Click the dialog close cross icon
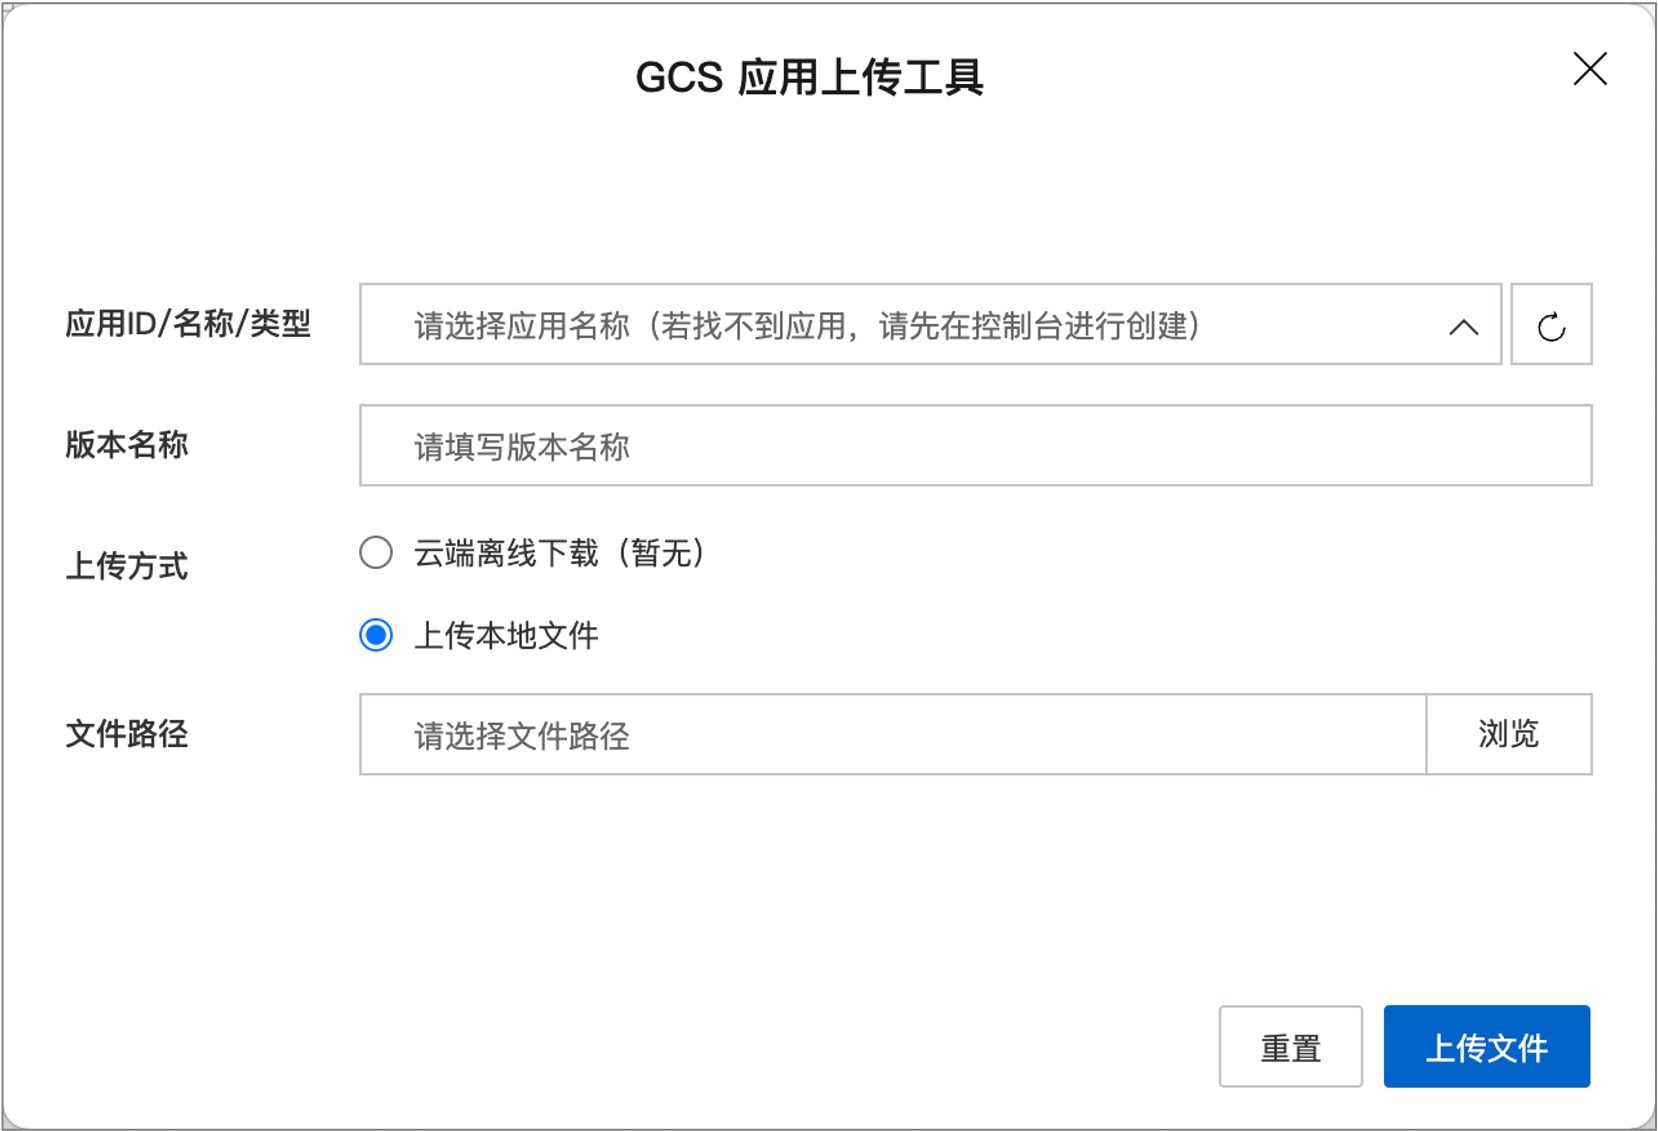The width and height of the screenshot is (1658, 1131). (1589, 70)
